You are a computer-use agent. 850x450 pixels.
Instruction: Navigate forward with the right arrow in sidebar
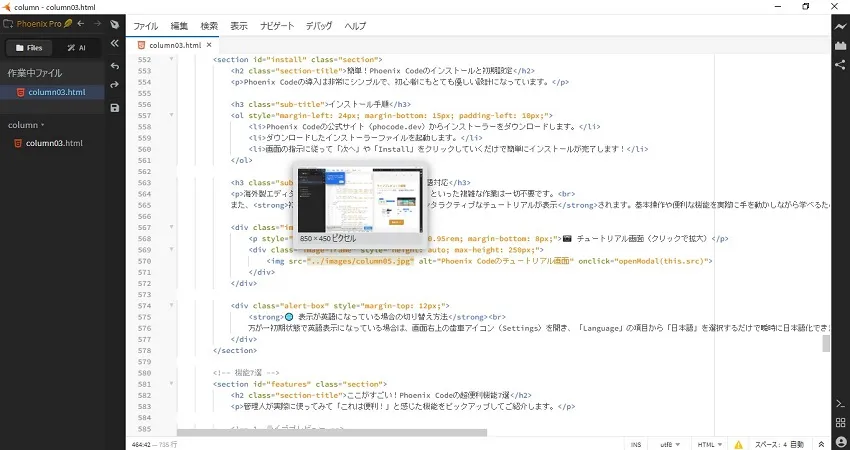pos(97,24)
